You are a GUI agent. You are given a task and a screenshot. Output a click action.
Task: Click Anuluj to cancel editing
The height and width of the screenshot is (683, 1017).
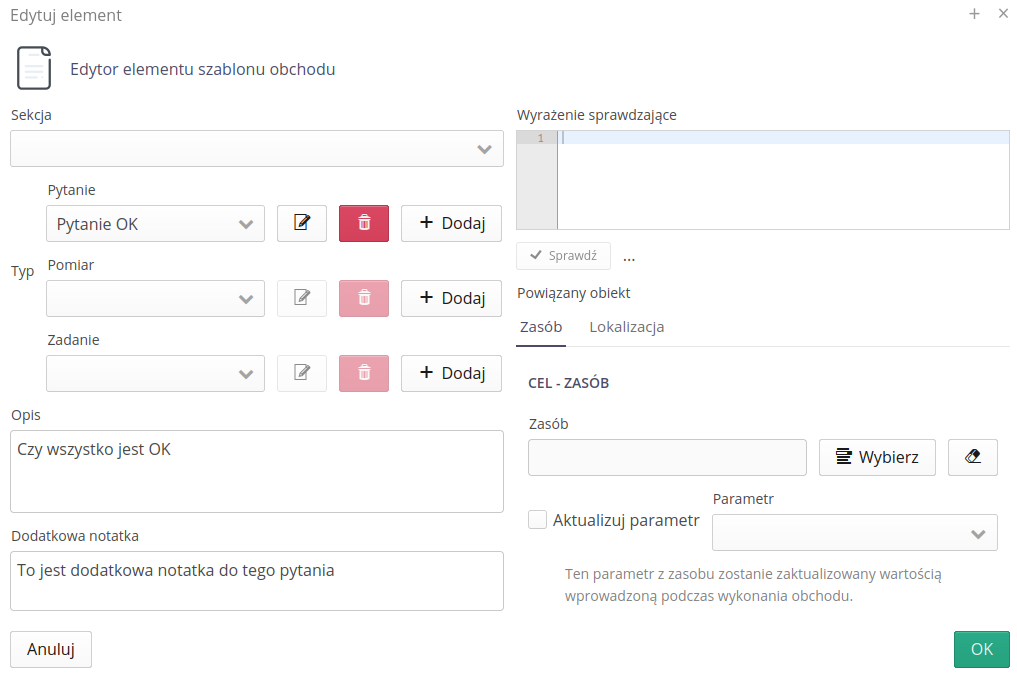(51, 649)
